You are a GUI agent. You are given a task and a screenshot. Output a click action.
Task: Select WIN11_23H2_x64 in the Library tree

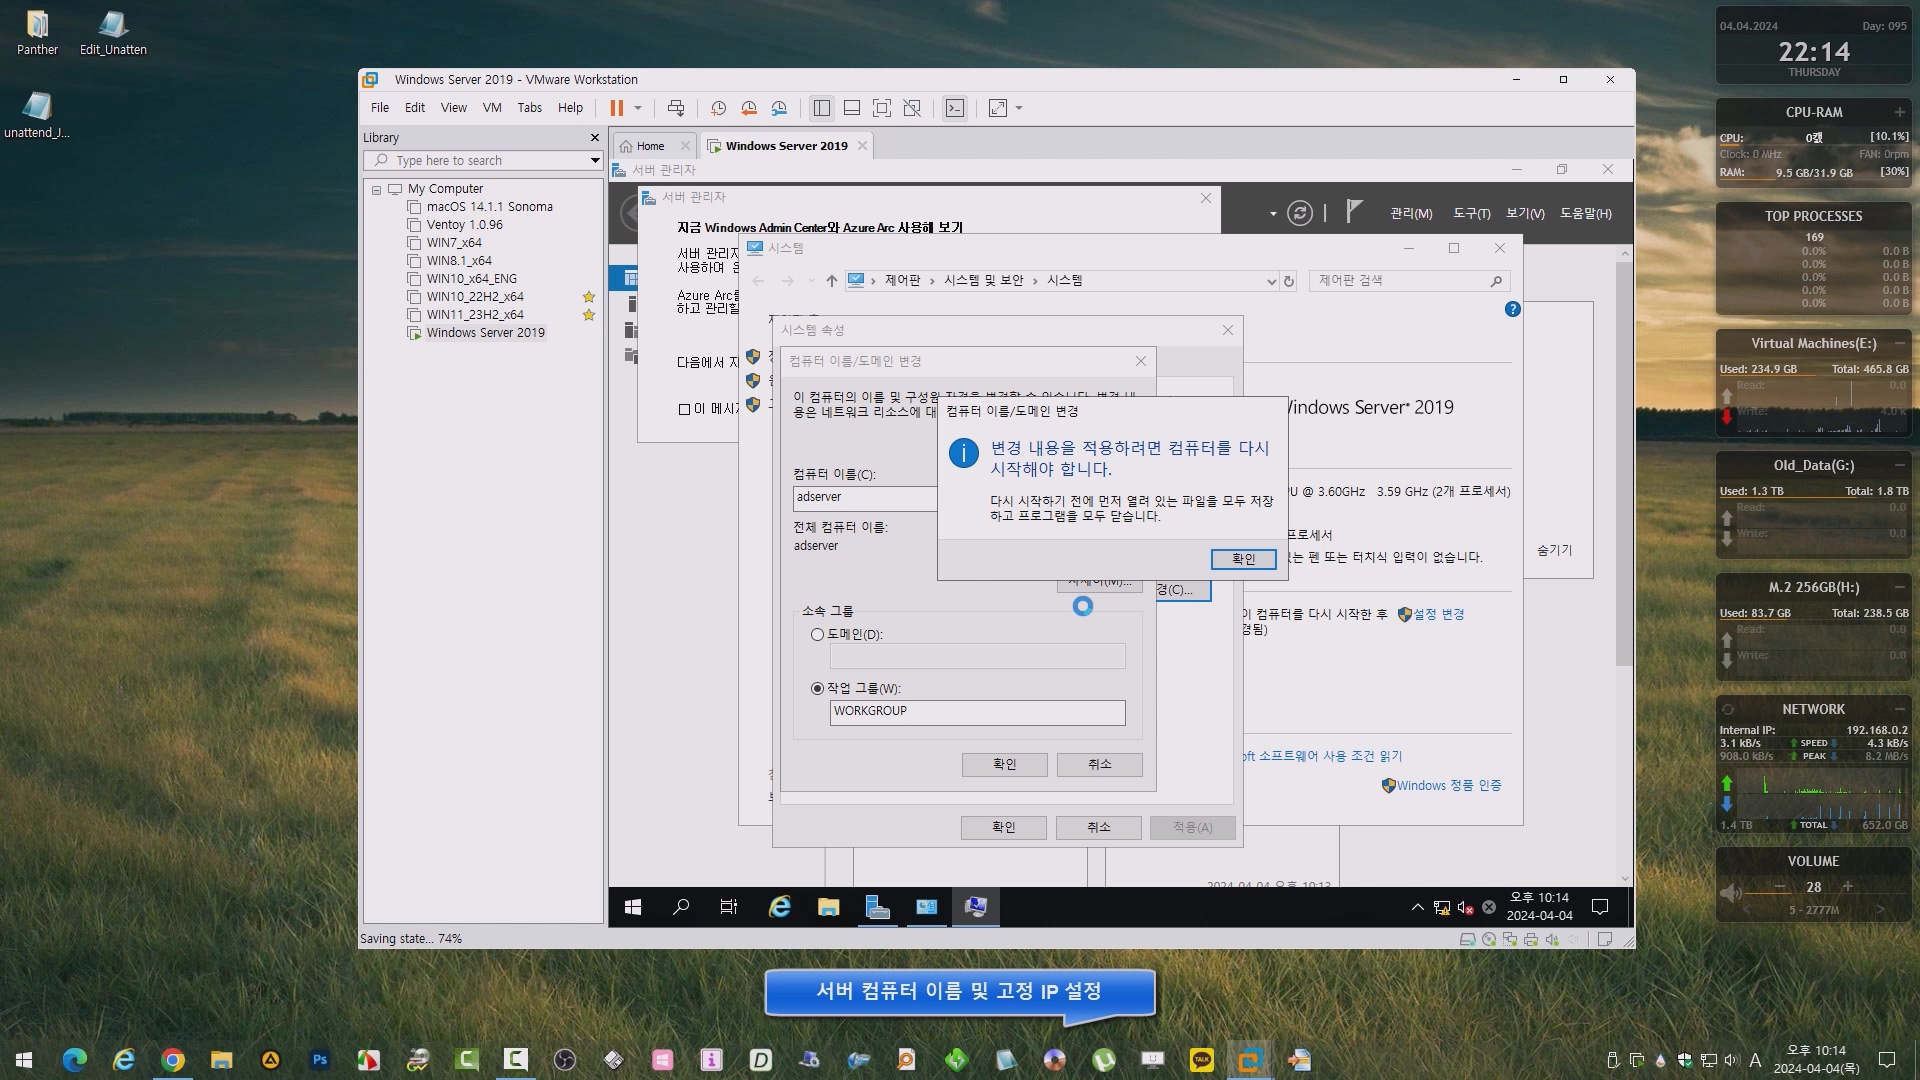(474, 315)
